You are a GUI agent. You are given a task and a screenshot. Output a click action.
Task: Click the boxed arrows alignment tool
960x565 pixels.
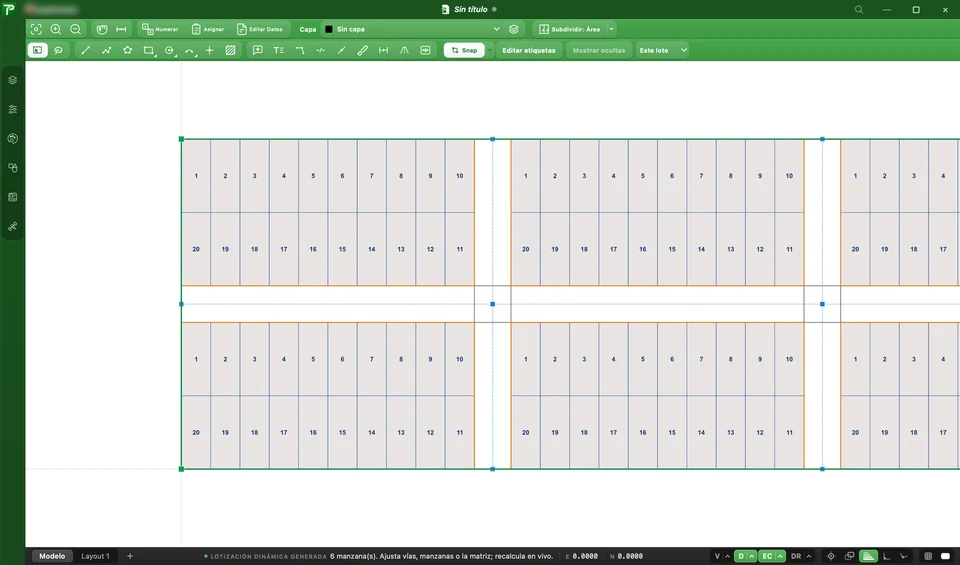click(426, 50)
